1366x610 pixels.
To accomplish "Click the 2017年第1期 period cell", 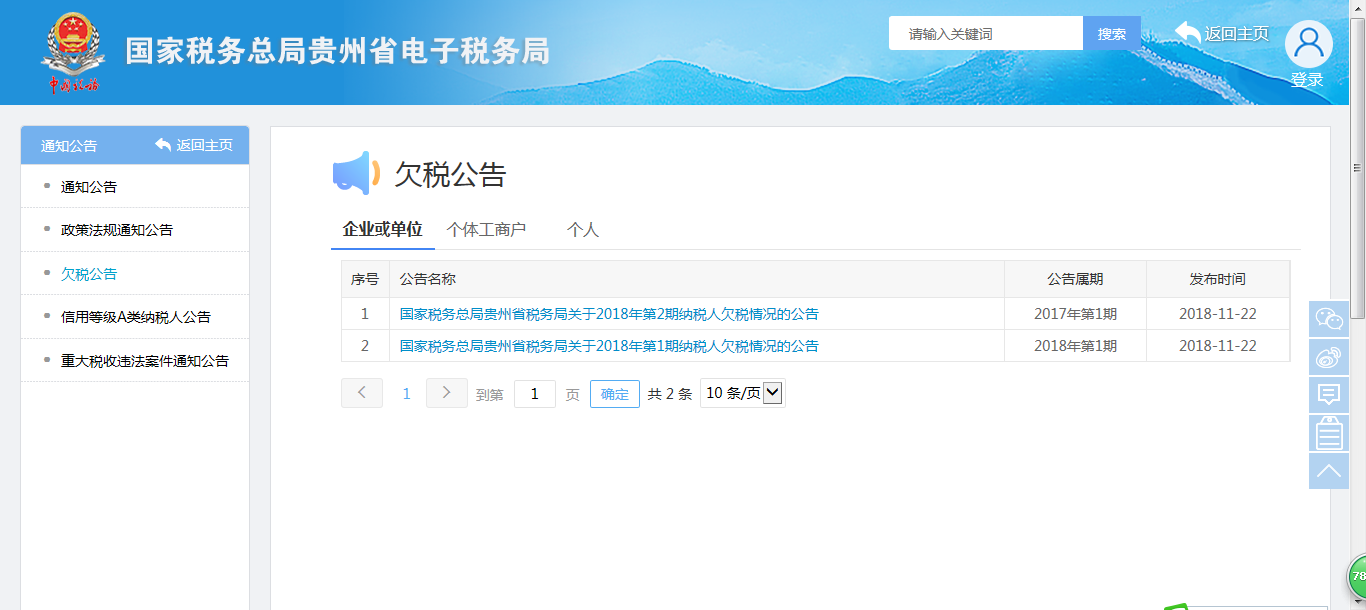I will 1076,314.
